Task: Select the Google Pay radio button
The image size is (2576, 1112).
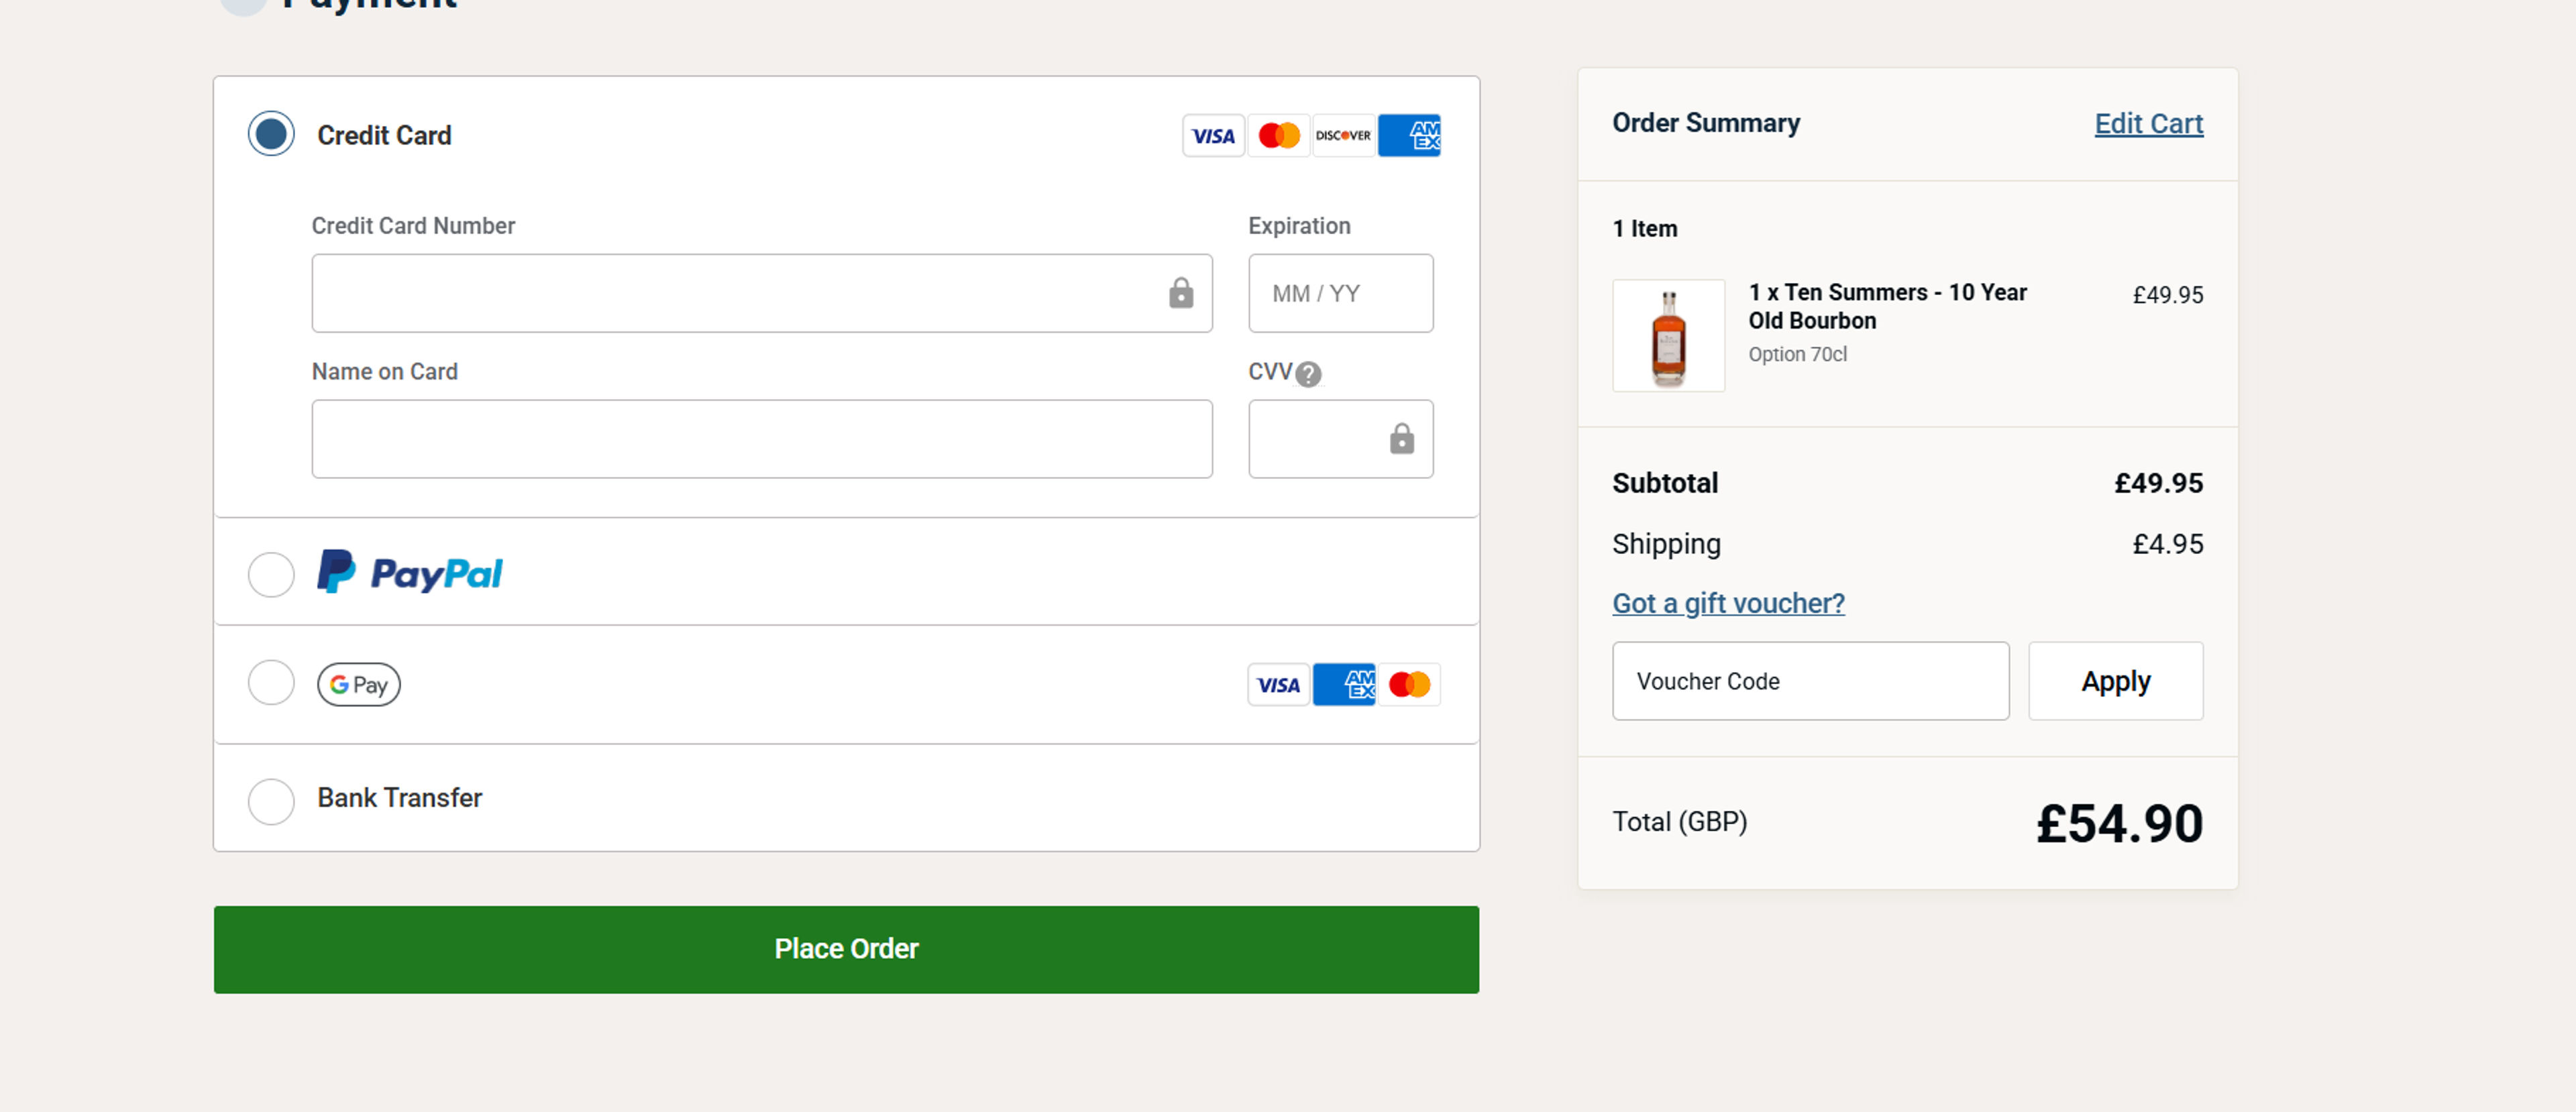Action: click(x=271, y=683)
